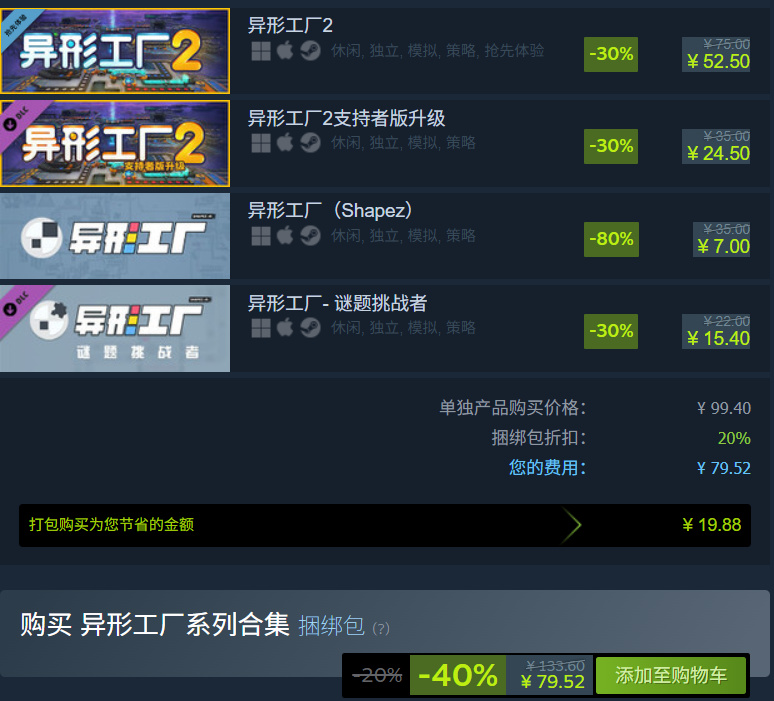774x701 pixels.
Task: Open 异形工厂 Shapez thumbnail image
Action: click(115, 235)
